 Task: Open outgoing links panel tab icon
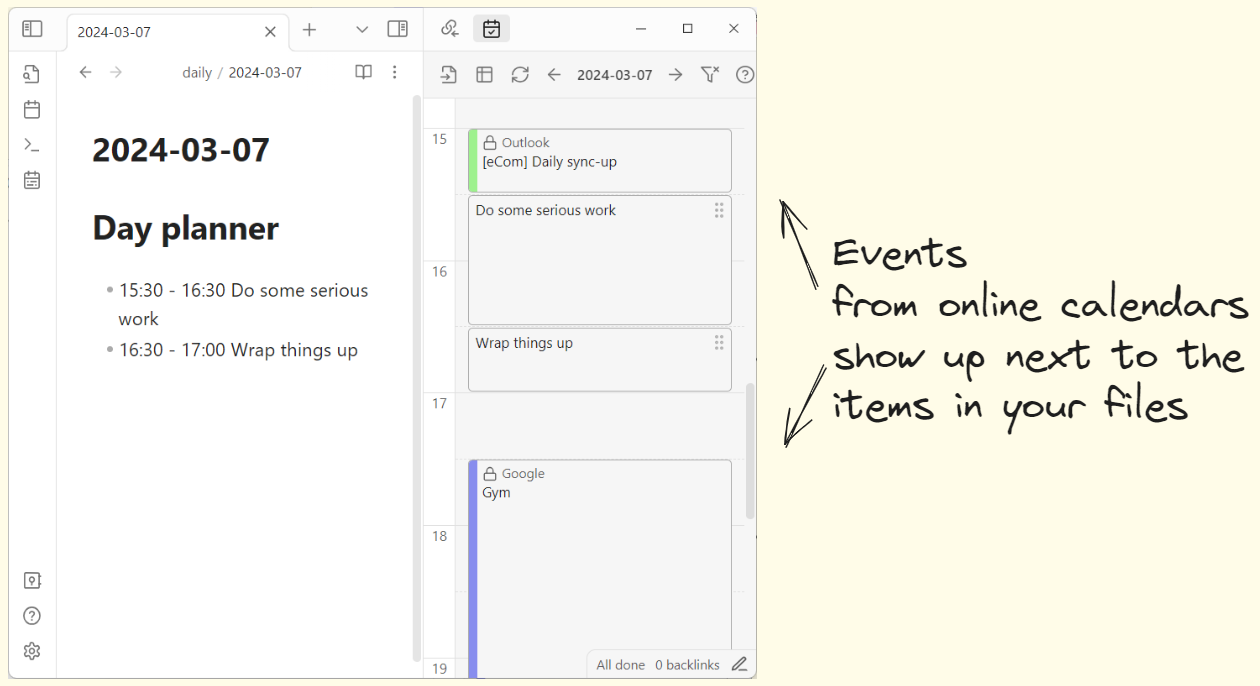[x=450, y=29]
